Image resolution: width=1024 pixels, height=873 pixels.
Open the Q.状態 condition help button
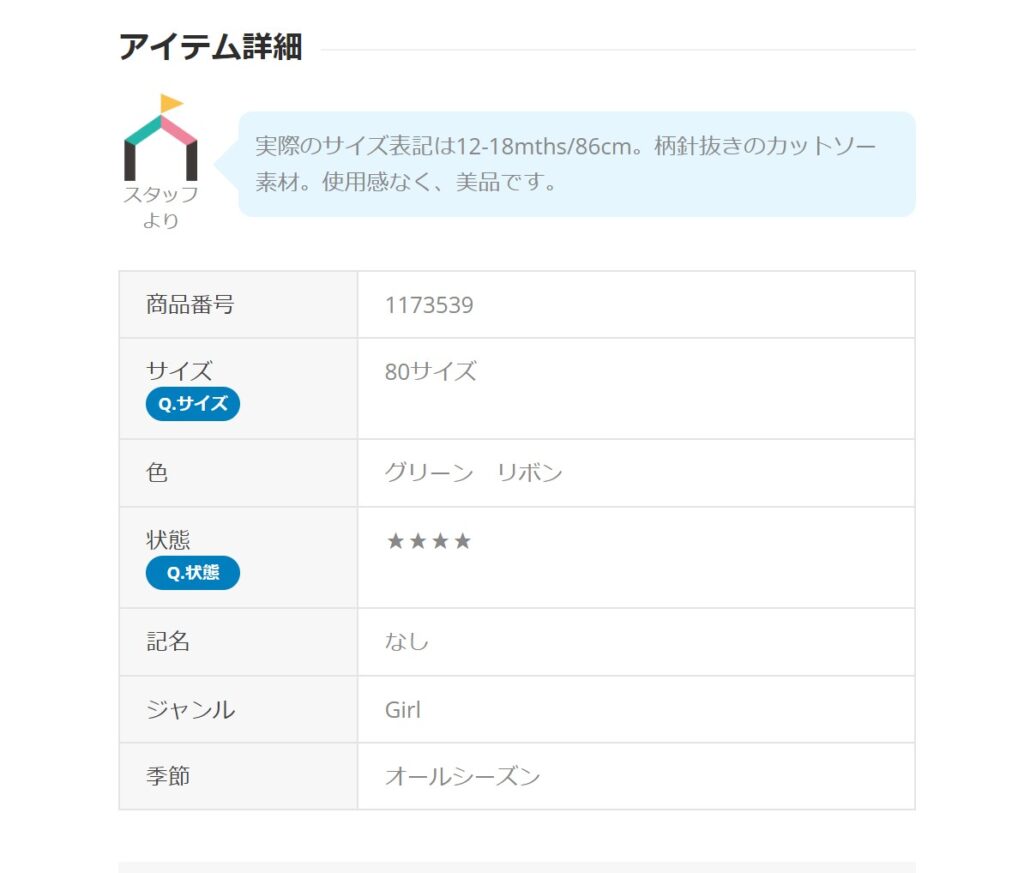coord(193,573)
